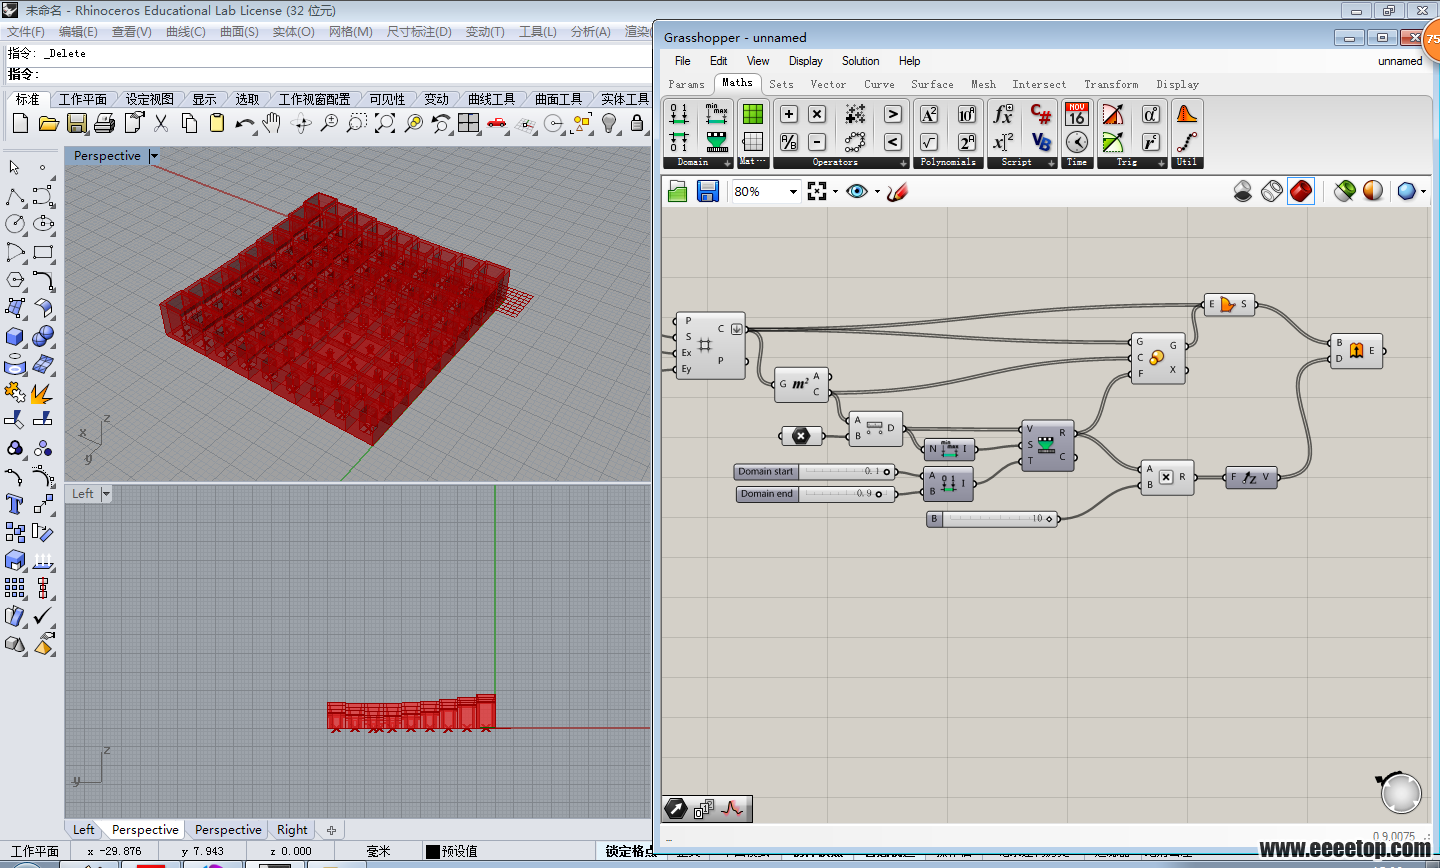Expand the Left viewport dropdown arrow

[106, 494]
